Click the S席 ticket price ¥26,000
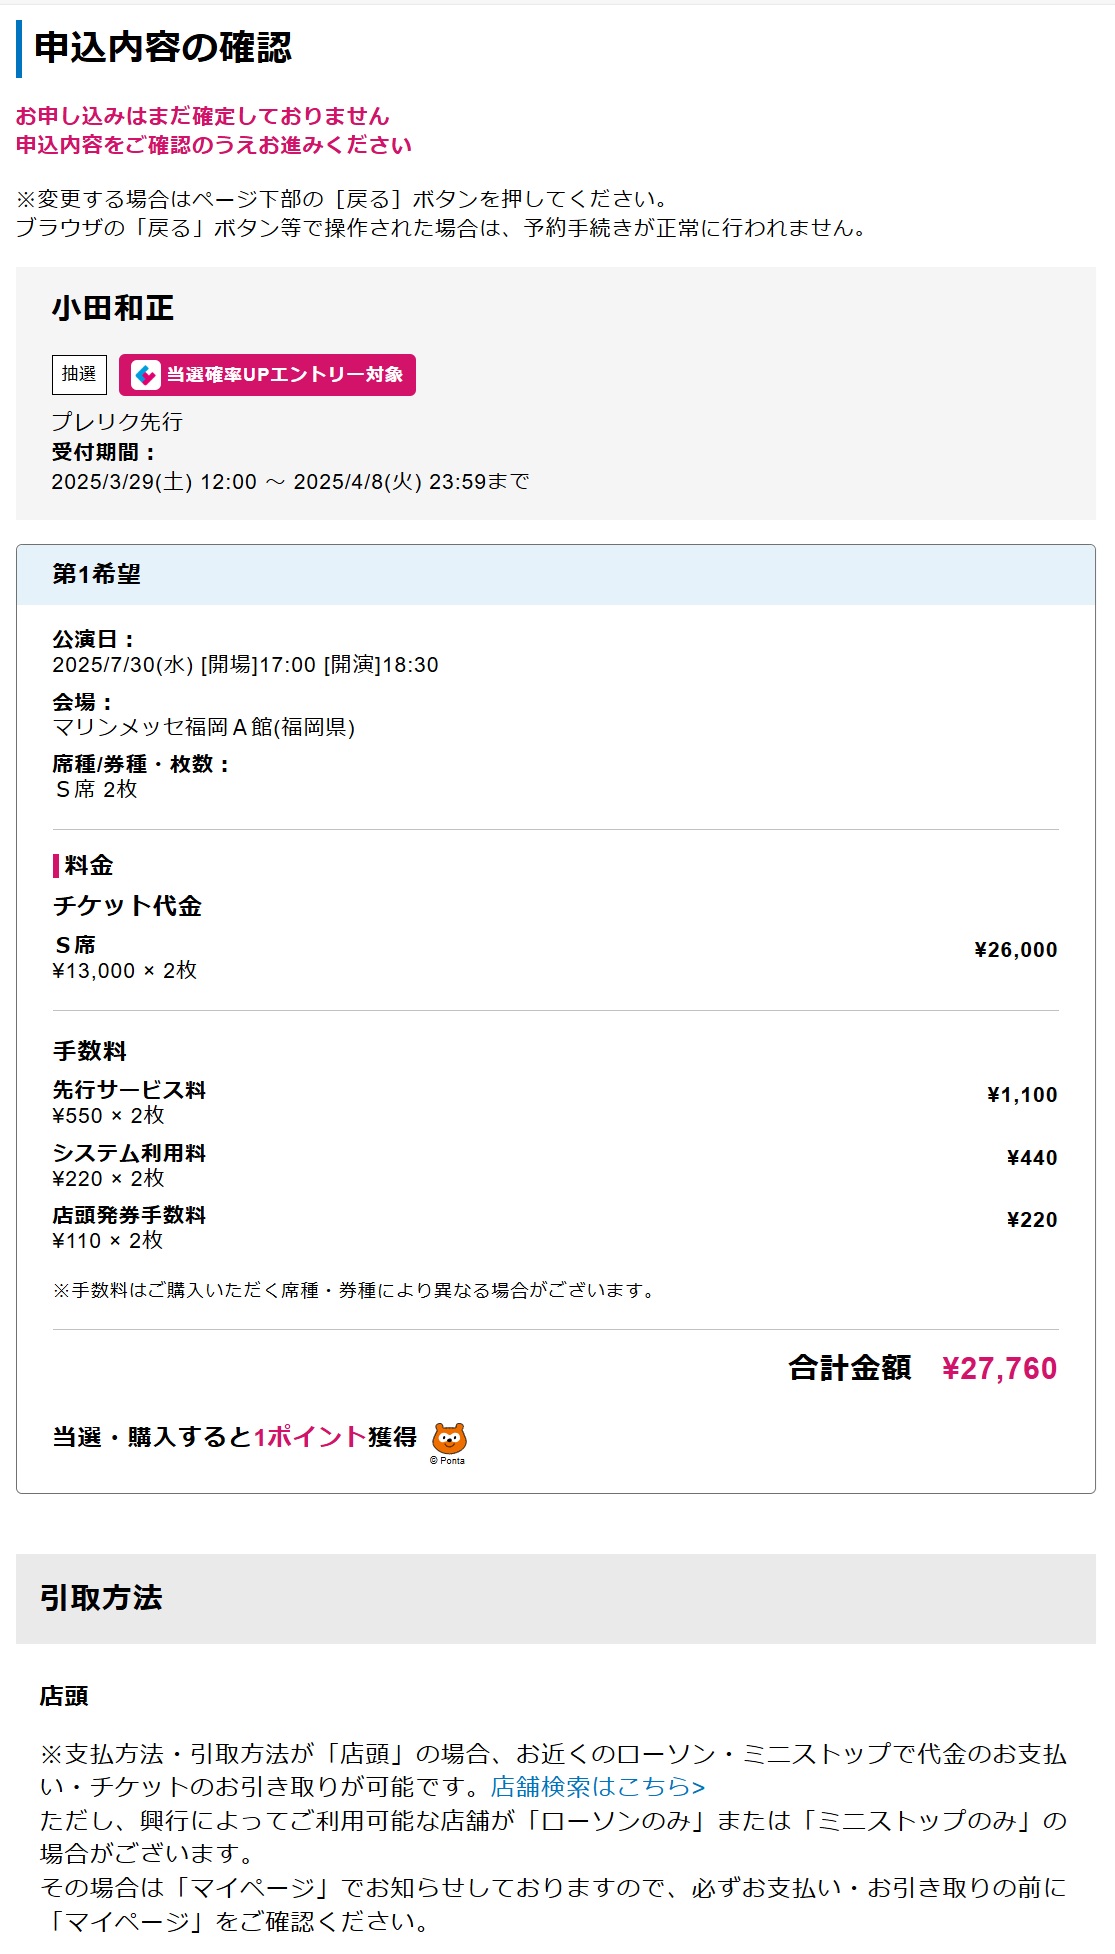Viewport: 1115px width, 1954px height. [1016, 950]
